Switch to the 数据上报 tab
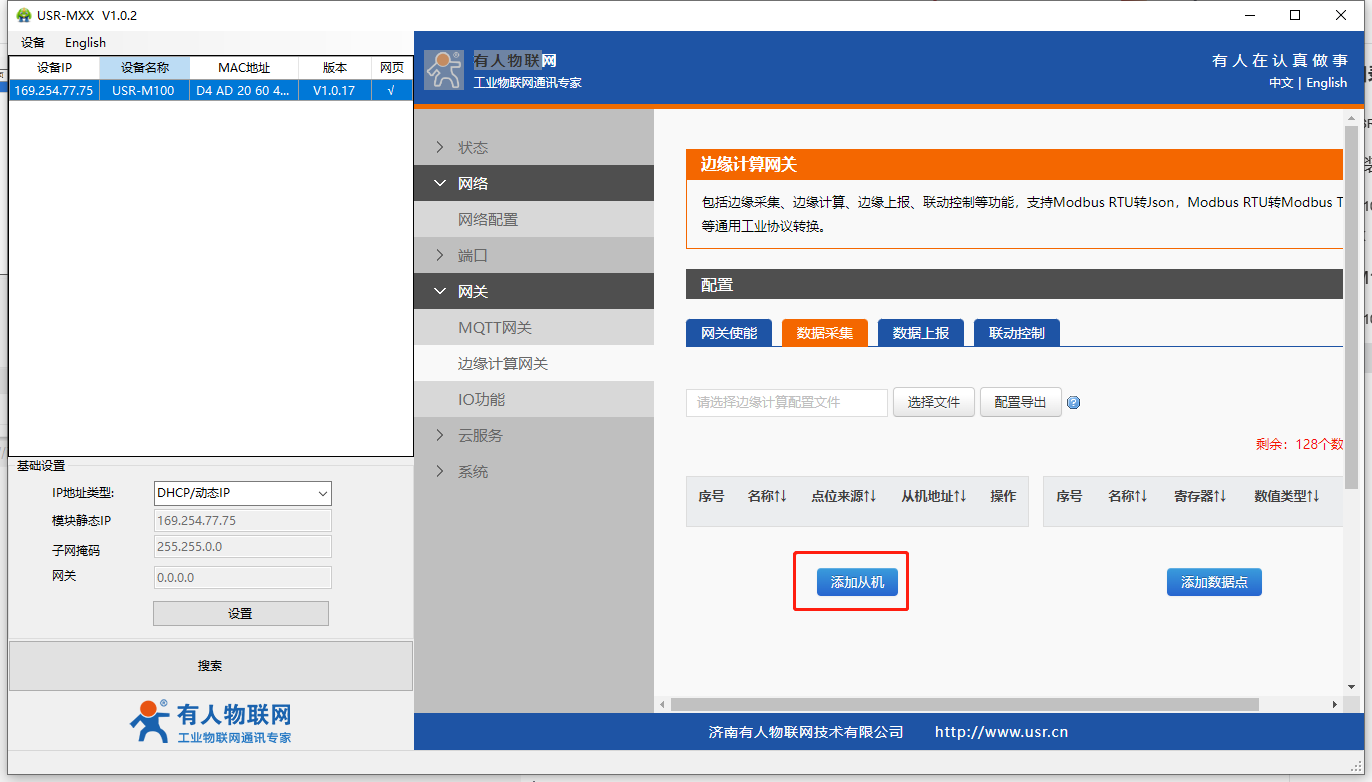1372x782 pixels. coord(921,333)
